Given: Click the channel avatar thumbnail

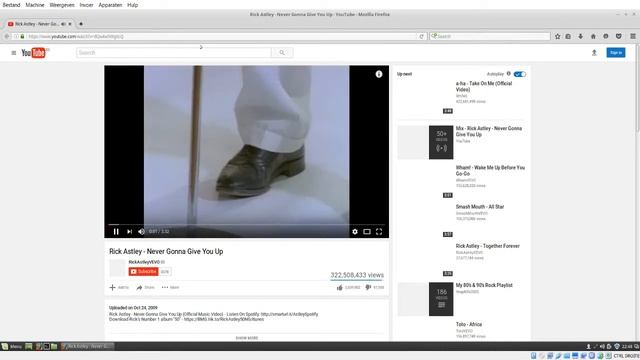Looking at the screenshot, I should pos(117,268).
